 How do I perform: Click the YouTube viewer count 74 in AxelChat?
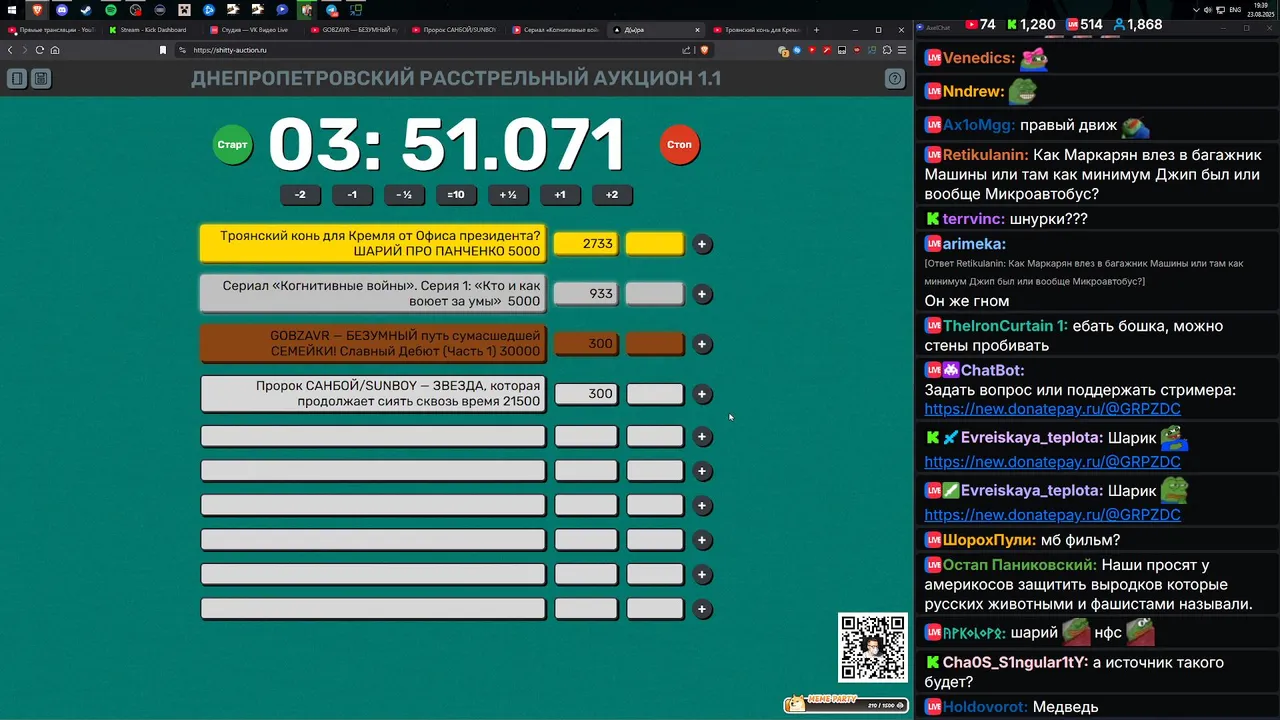[979, 25]
